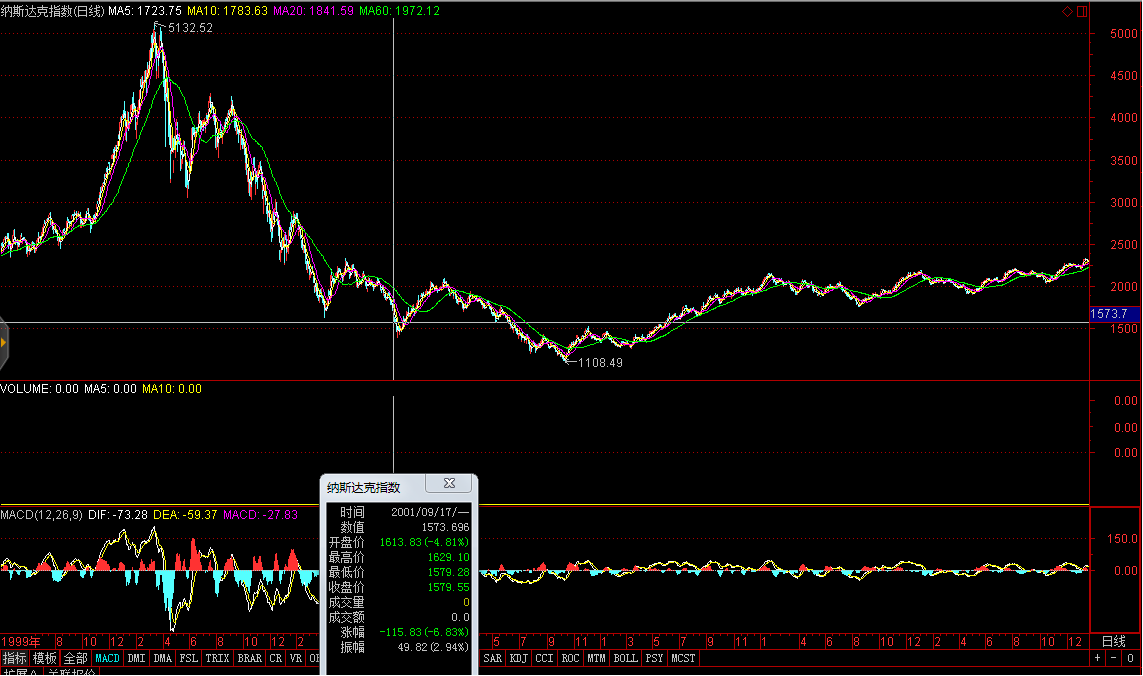
Task: Switch to the MTM indicator
Action: coord(596,658)
